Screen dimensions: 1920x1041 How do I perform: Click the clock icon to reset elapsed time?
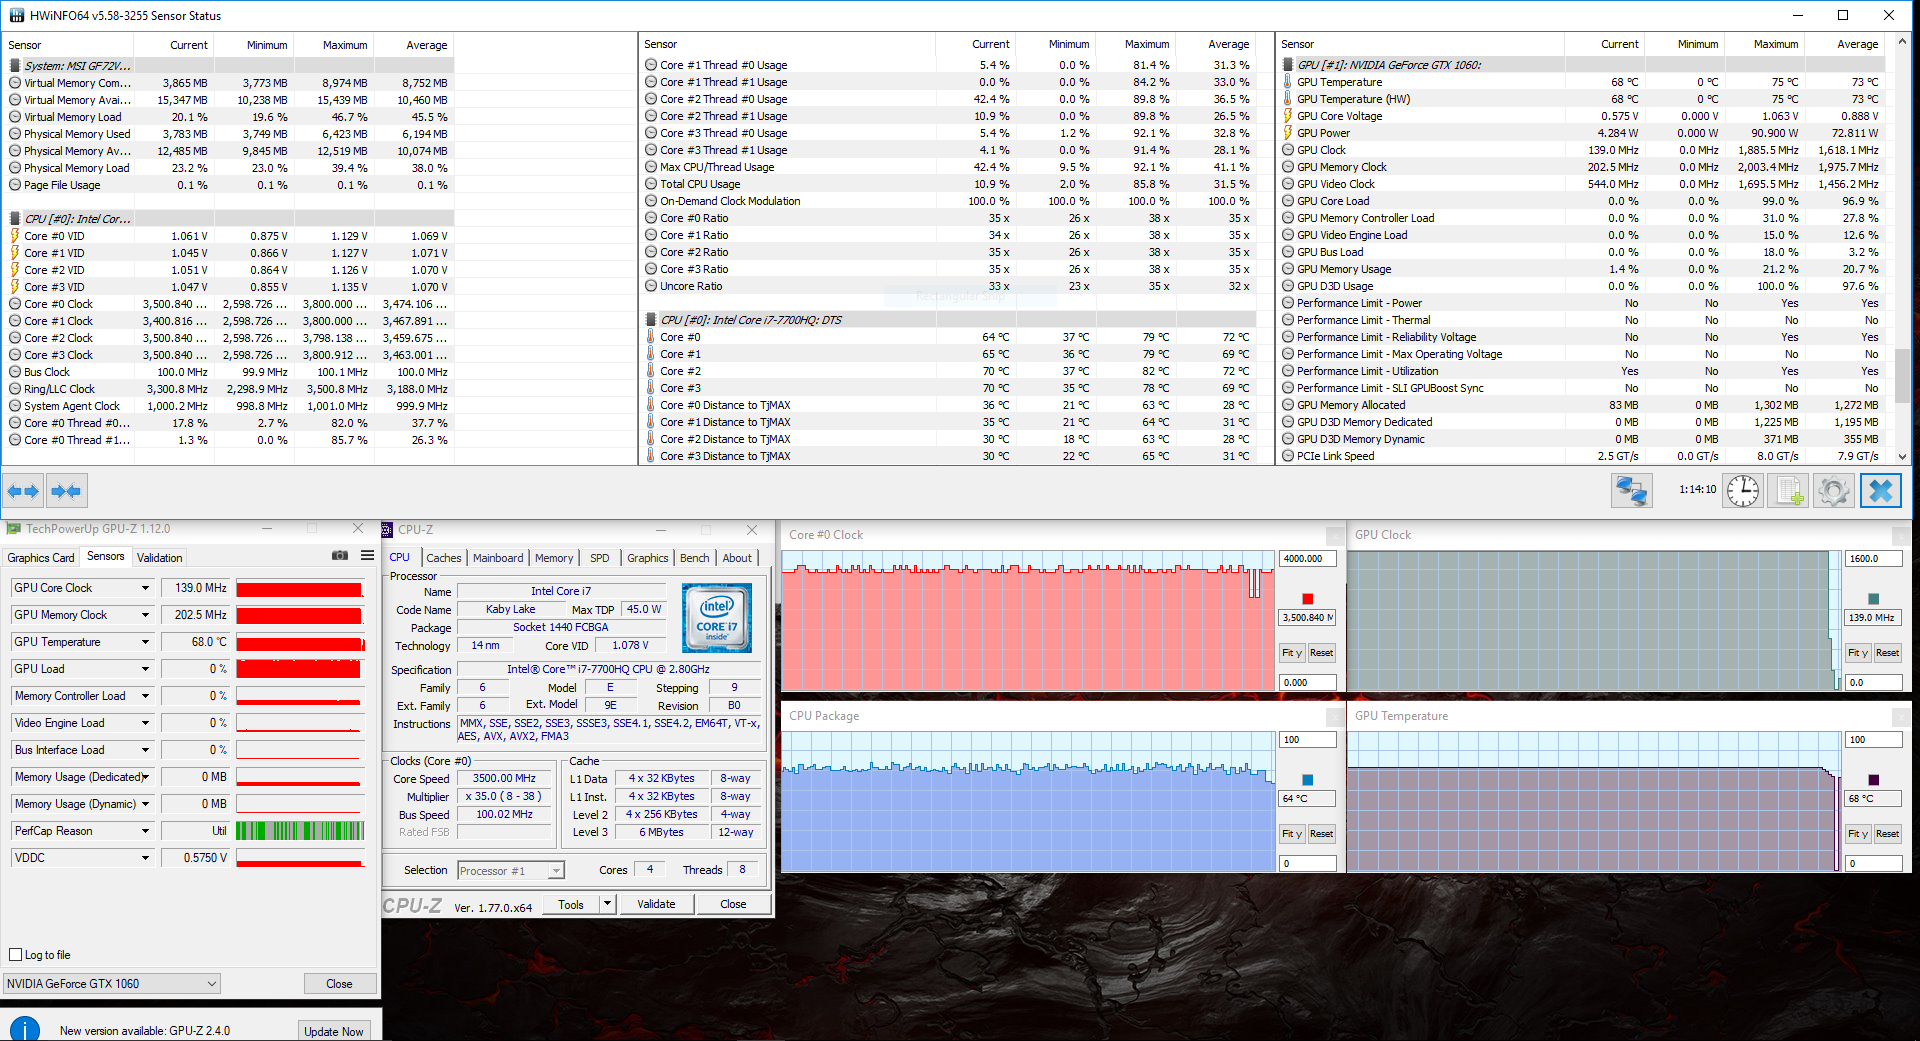click(1743, 491)
